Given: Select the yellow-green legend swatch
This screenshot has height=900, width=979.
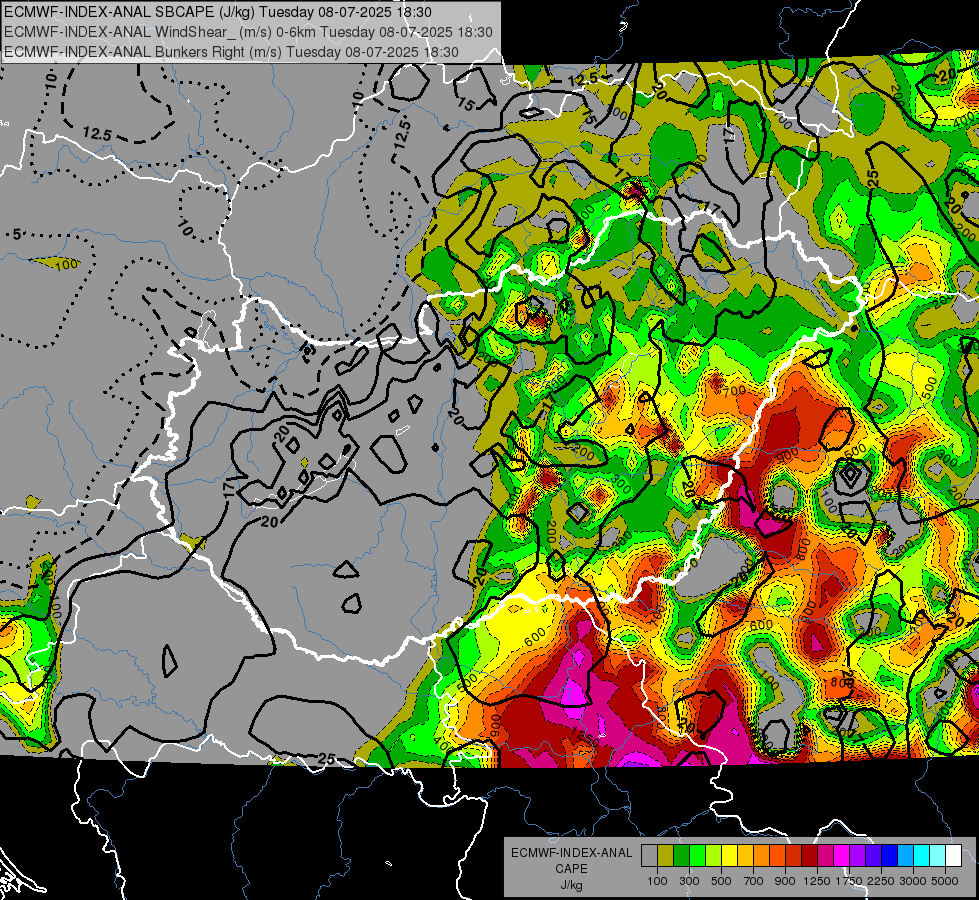Looking at the screenshot, I should click(714, 855).
